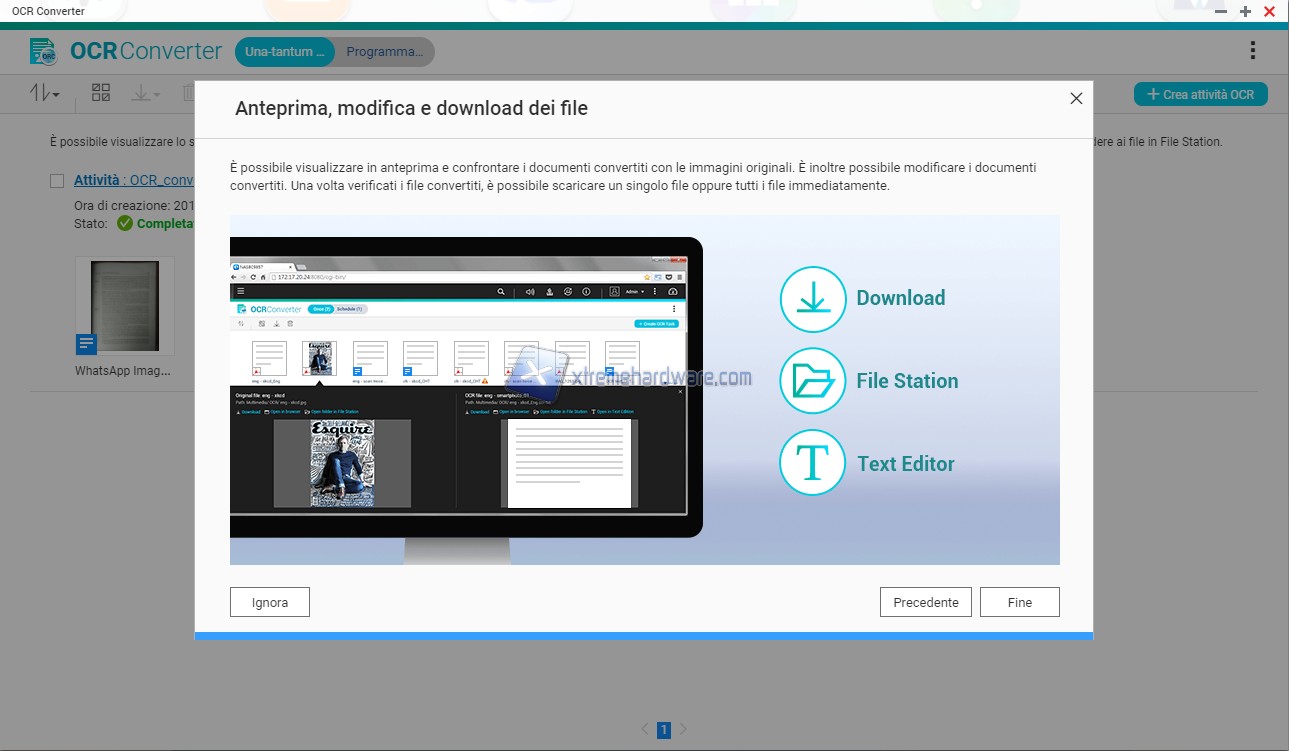
Task: Click the OCR Converter logo icon
Action: 44,51
